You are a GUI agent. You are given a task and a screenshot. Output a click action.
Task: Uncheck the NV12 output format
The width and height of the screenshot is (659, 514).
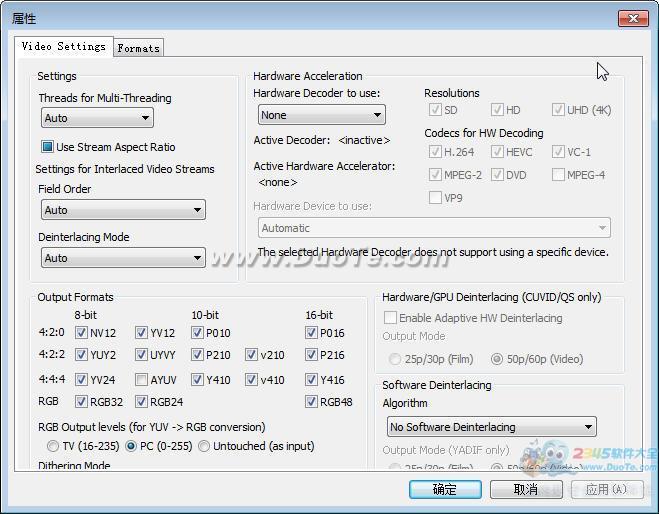pos(81,333)
